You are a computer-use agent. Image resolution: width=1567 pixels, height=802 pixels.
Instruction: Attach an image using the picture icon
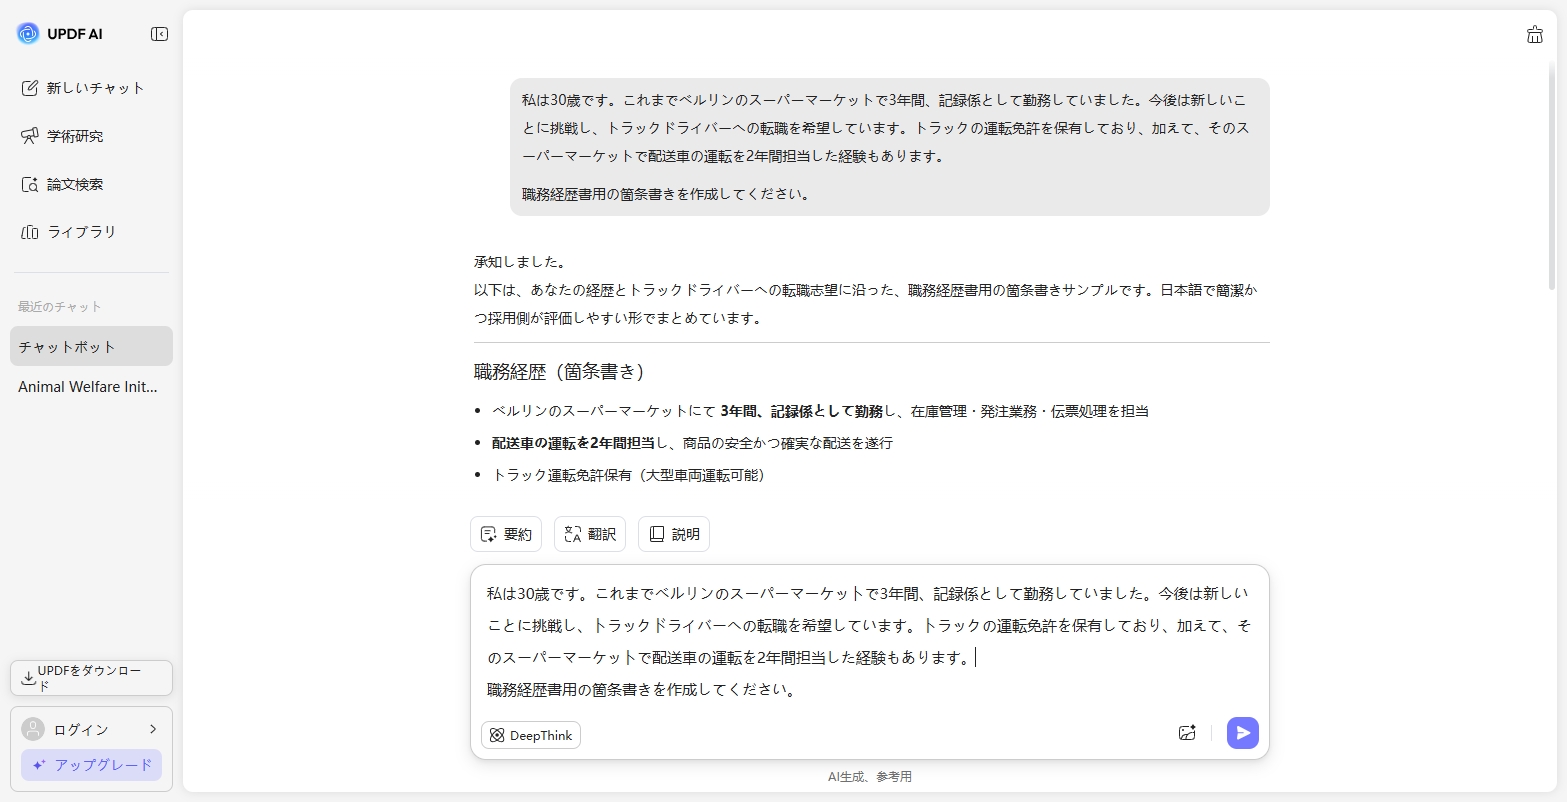[x=1187, y=732]
